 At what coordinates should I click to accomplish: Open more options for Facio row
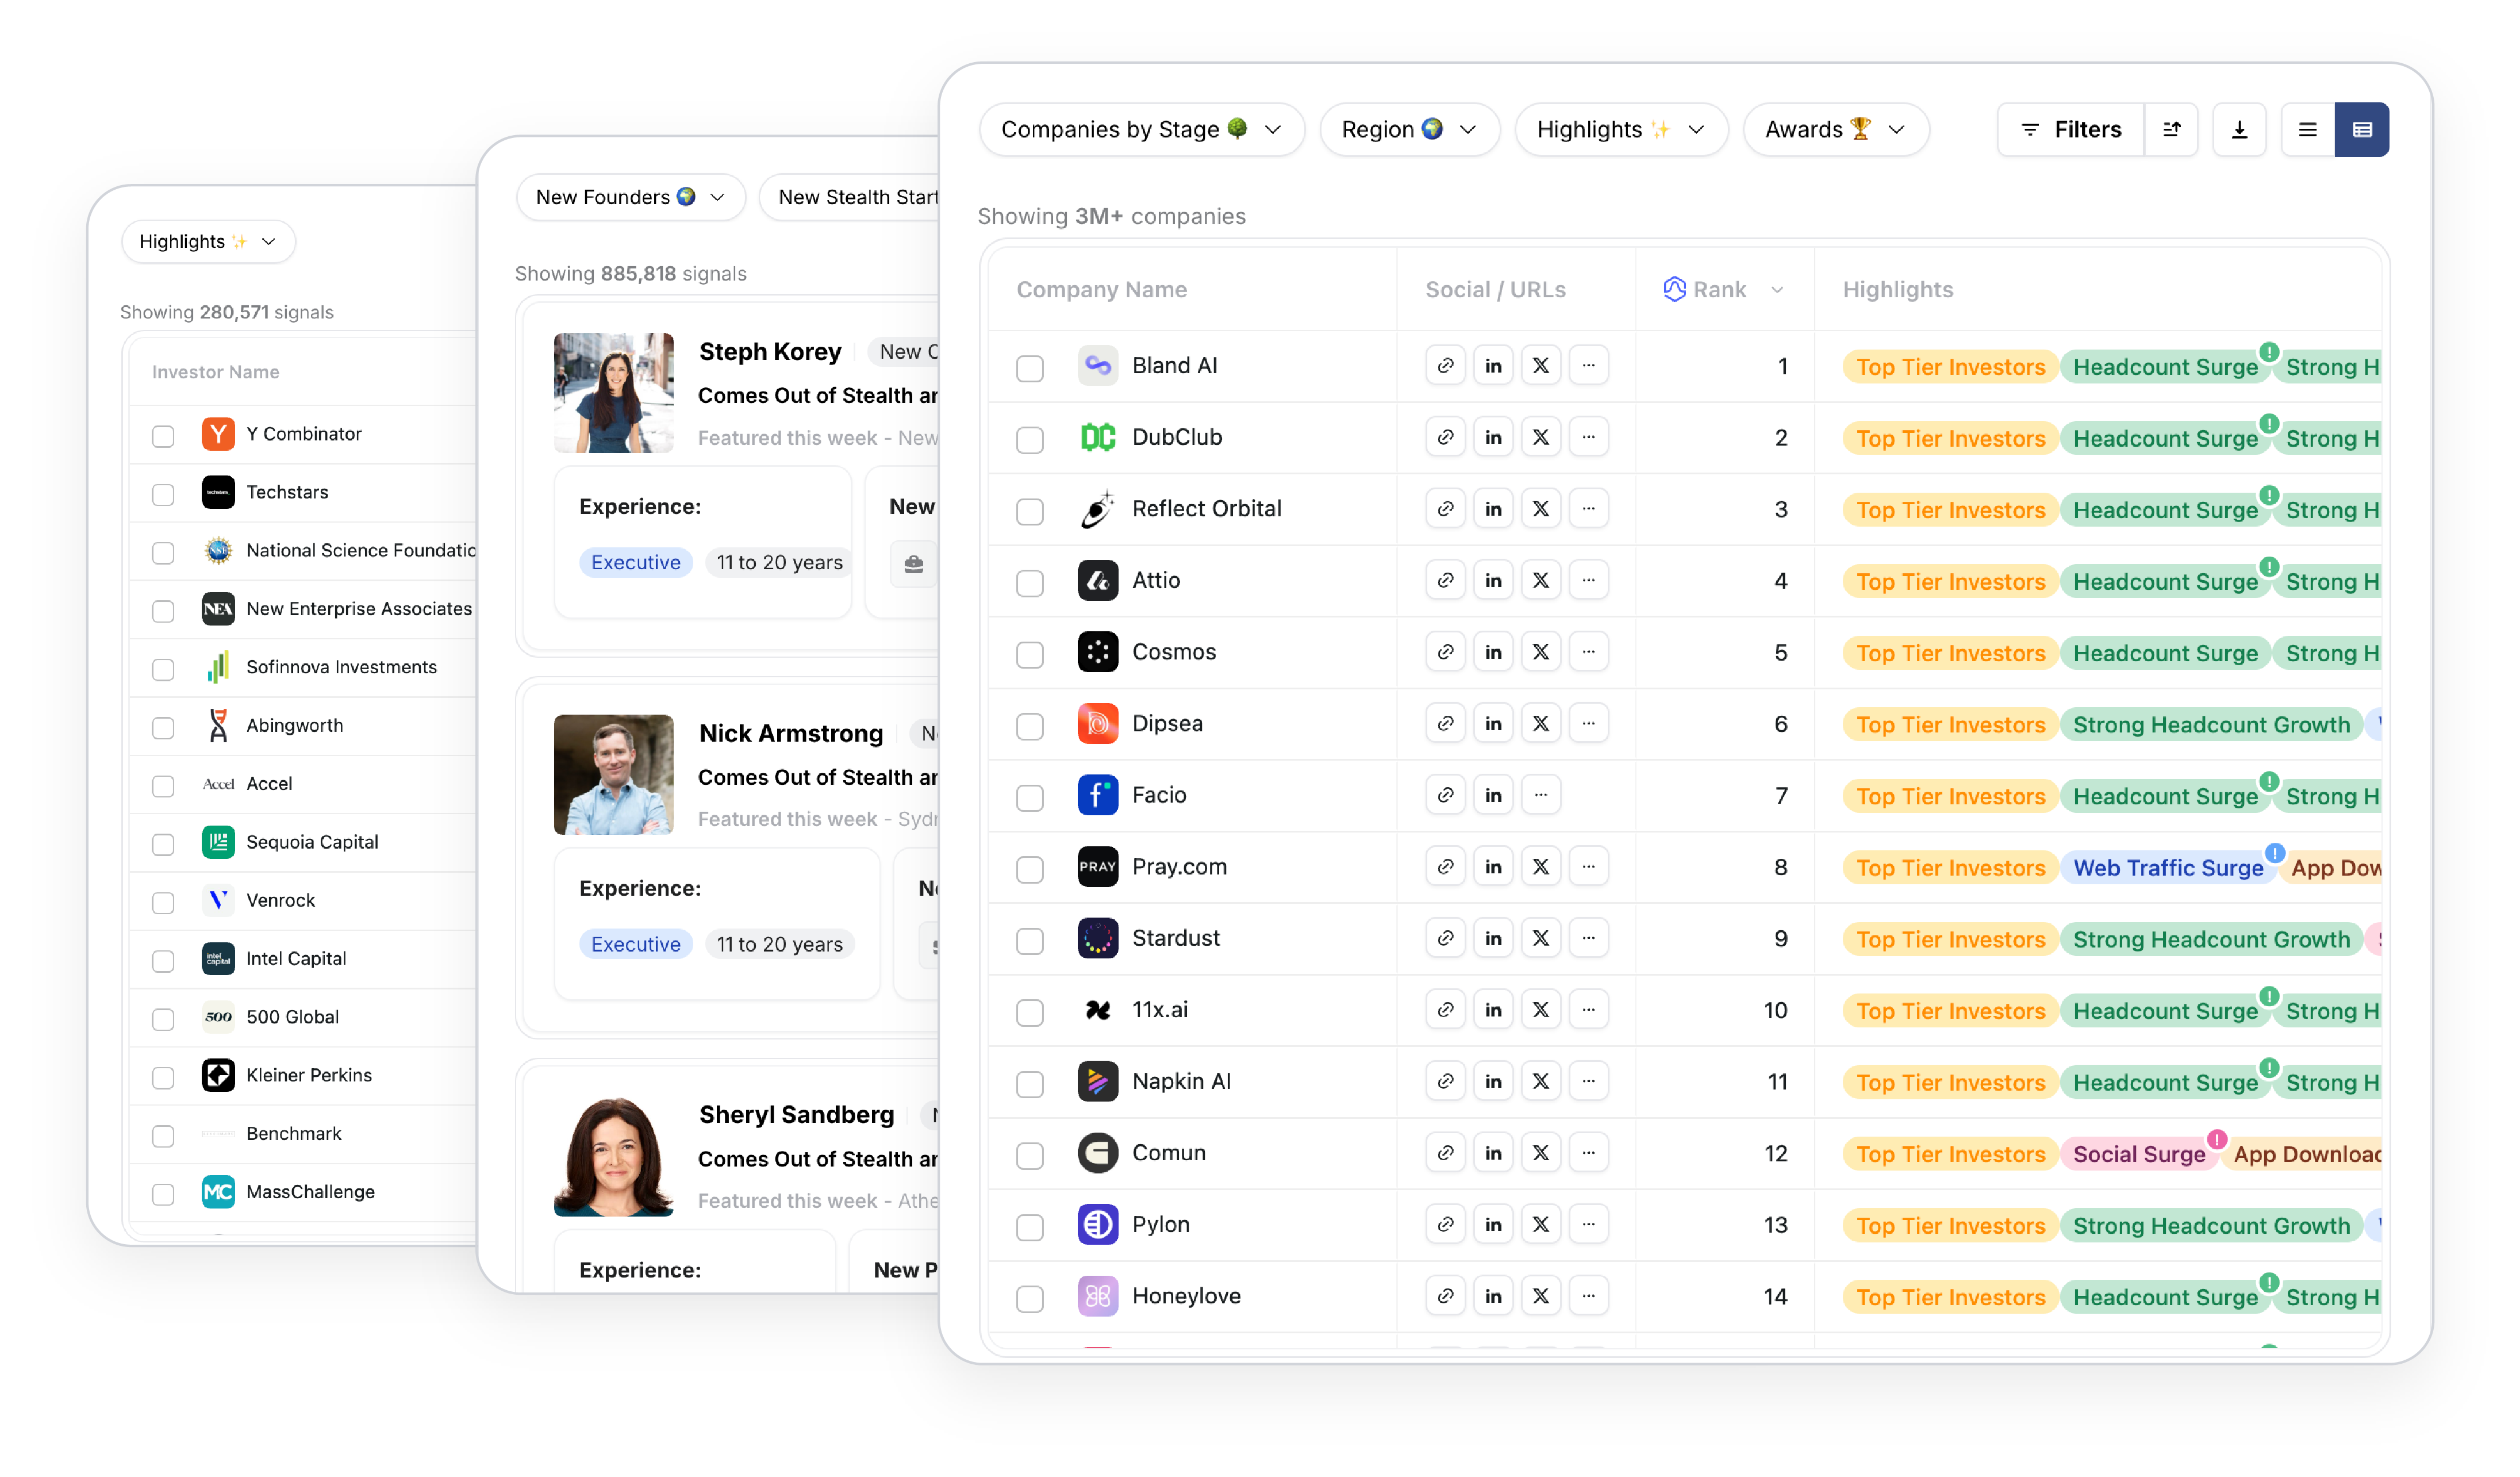[x=1541, y=795]
